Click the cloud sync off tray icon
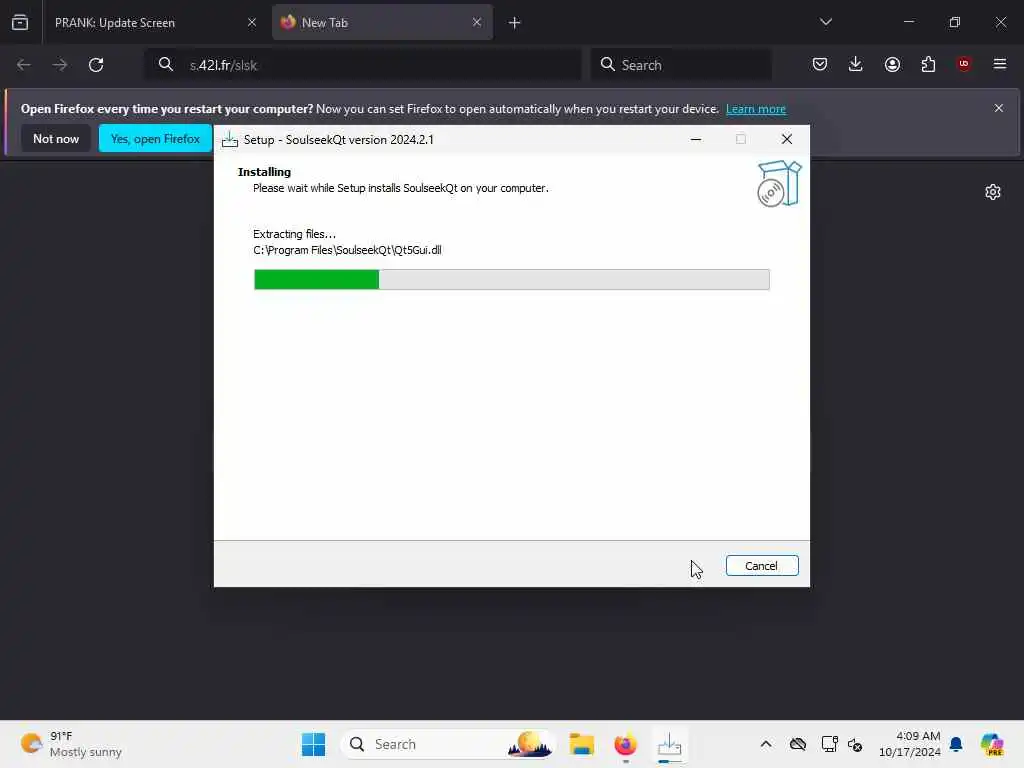Image resolution: width=1024 pixels, height=768 pixels. tap(797, 744)
